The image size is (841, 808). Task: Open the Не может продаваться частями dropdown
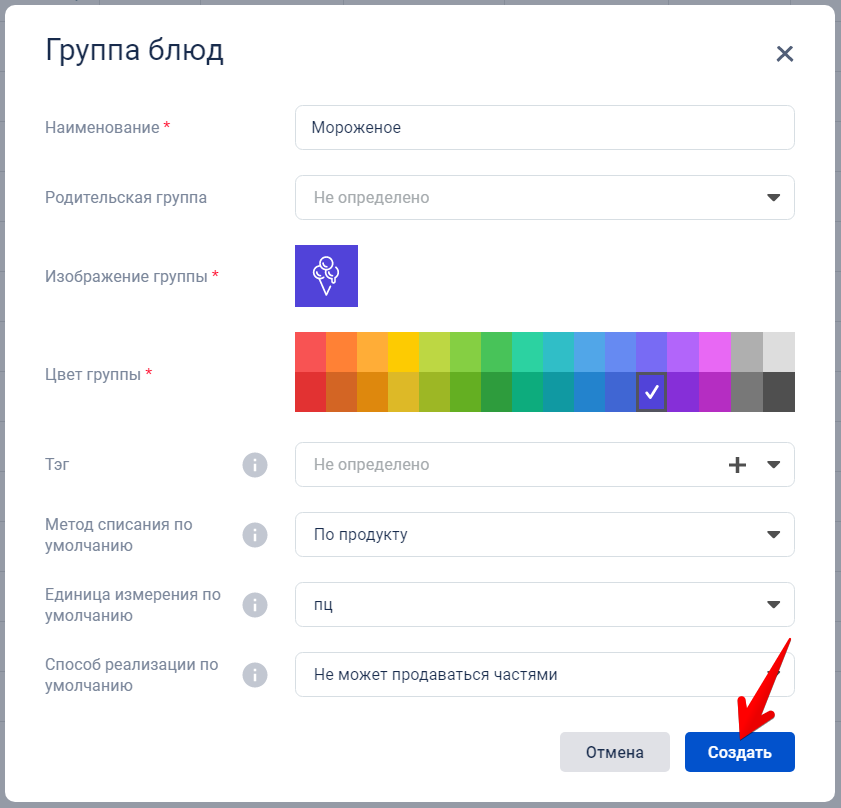pyautogui.click(x=544, y=674)
